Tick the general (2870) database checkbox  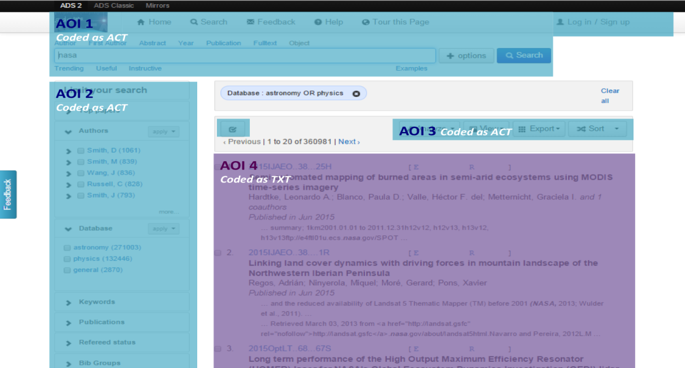pos(67,270)
